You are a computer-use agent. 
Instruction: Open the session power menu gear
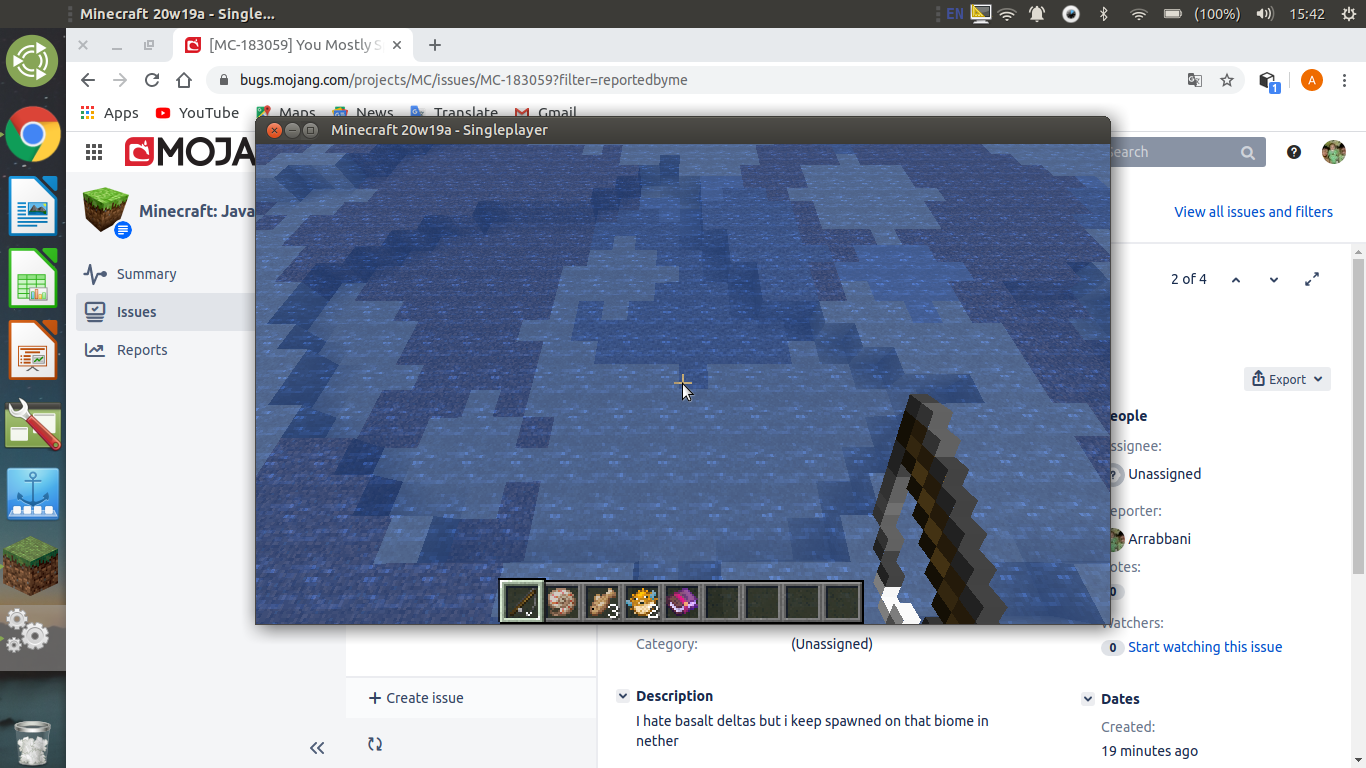click(1348, 14)
